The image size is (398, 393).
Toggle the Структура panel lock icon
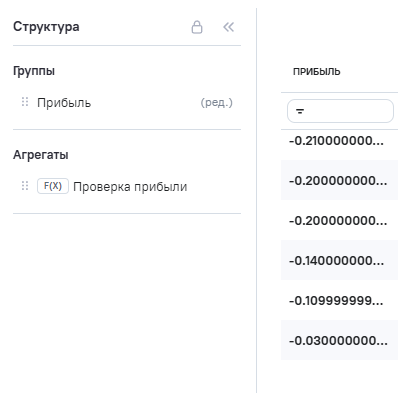click(197, 27)
